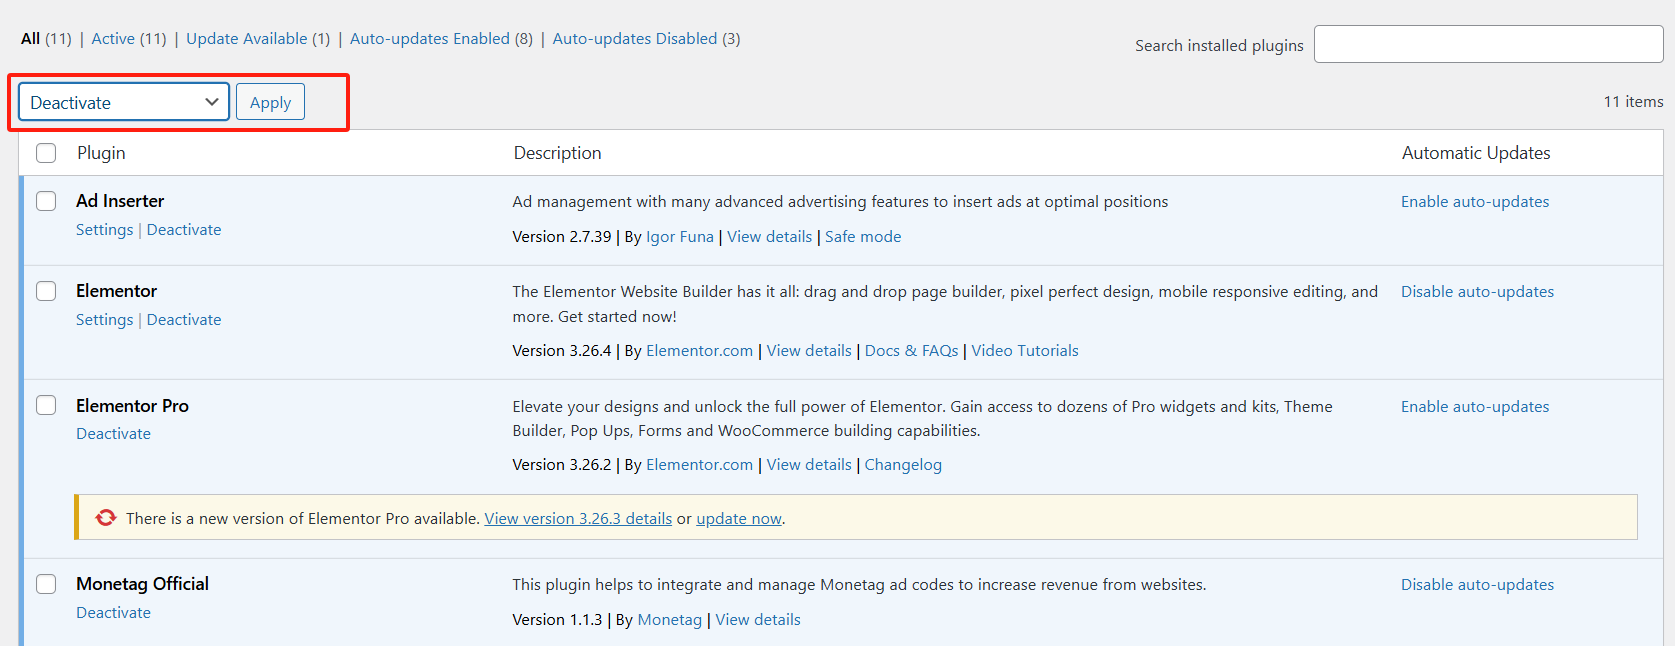Select the Elementor plugin checkbox
Screen dimensions: 1675x646
click(x=46, y=291)
